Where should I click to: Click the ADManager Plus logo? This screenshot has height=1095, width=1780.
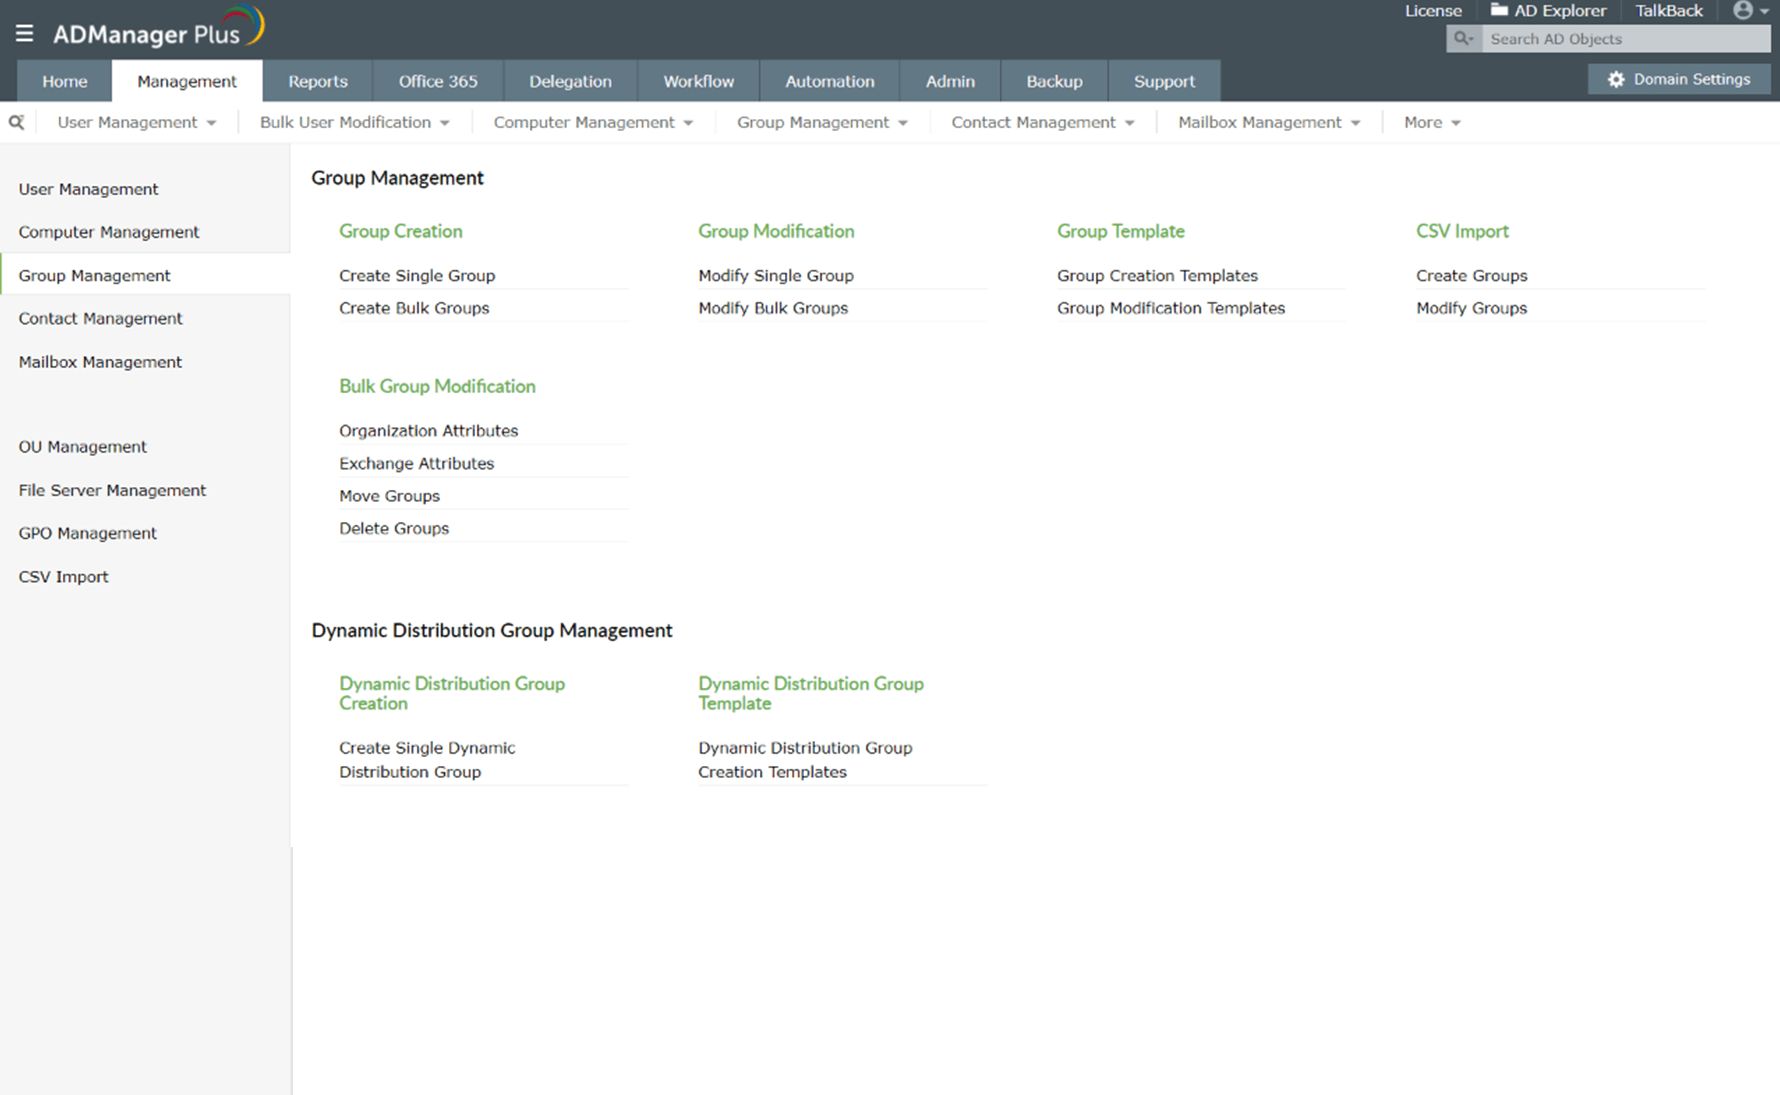click(158, 28)
